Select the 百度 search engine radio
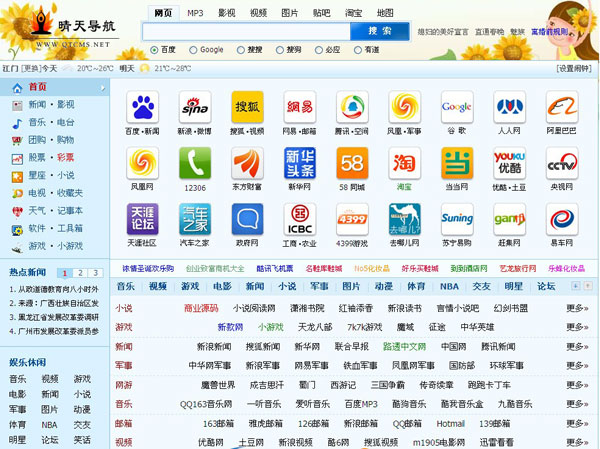The image size is (600, 449). 154,50
